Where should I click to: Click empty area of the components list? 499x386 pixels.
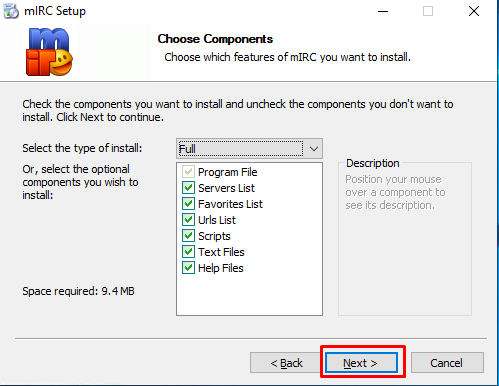[249, 295]
